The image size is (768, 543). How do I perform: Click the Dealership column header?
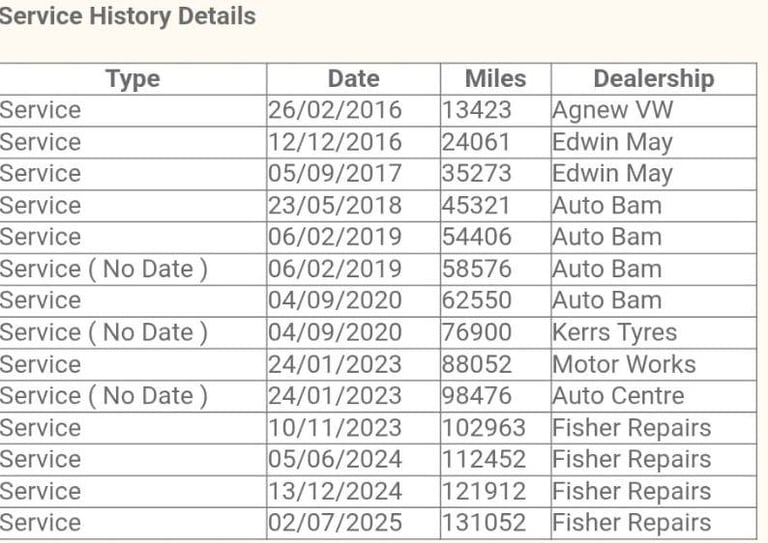click(x=654, y=79)
